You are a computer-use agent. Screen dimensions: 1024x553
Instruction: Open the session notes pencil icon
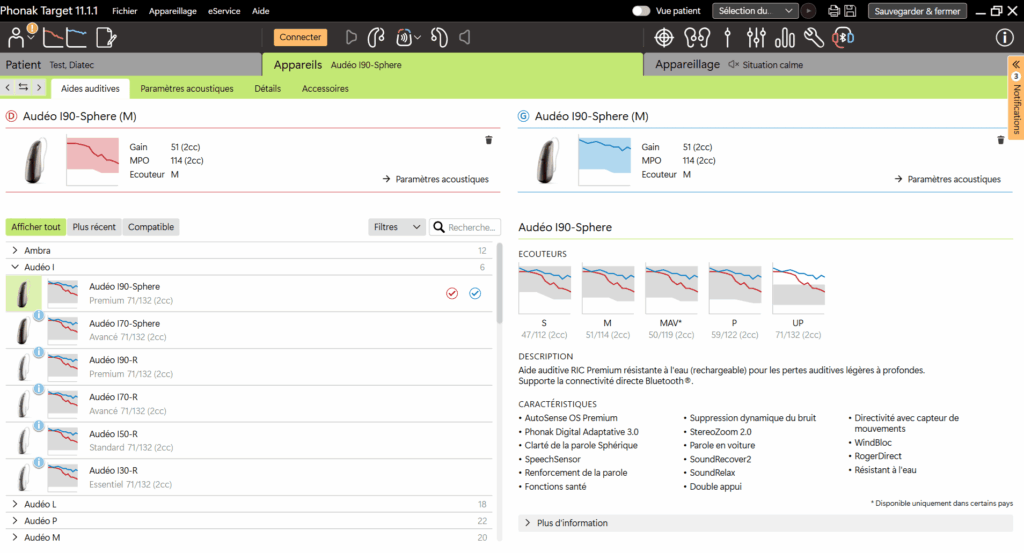pos(105,38)
